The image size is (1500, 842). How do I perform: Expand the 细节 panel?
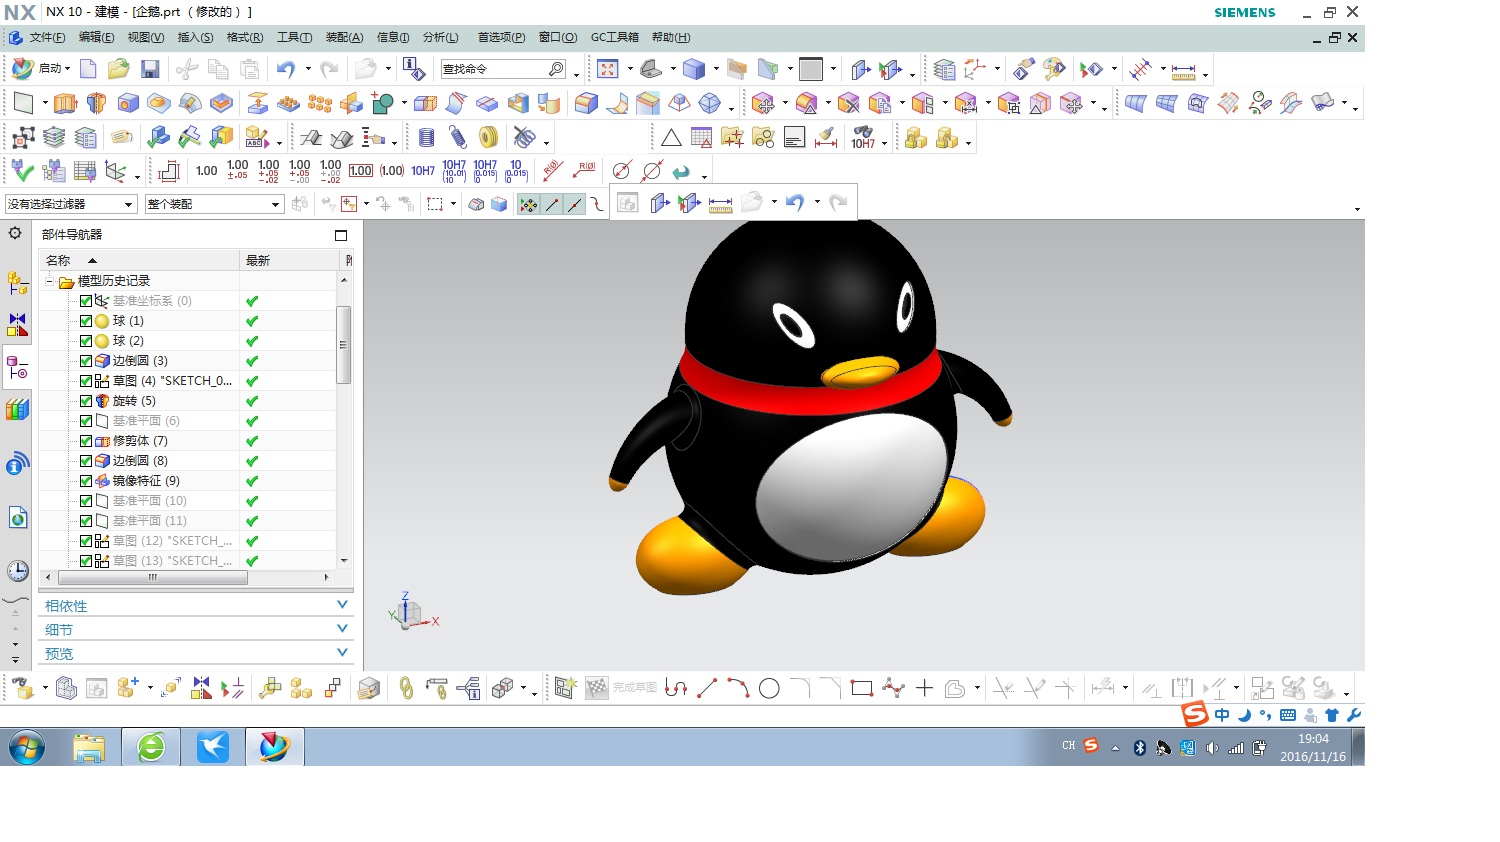(195, 630)
